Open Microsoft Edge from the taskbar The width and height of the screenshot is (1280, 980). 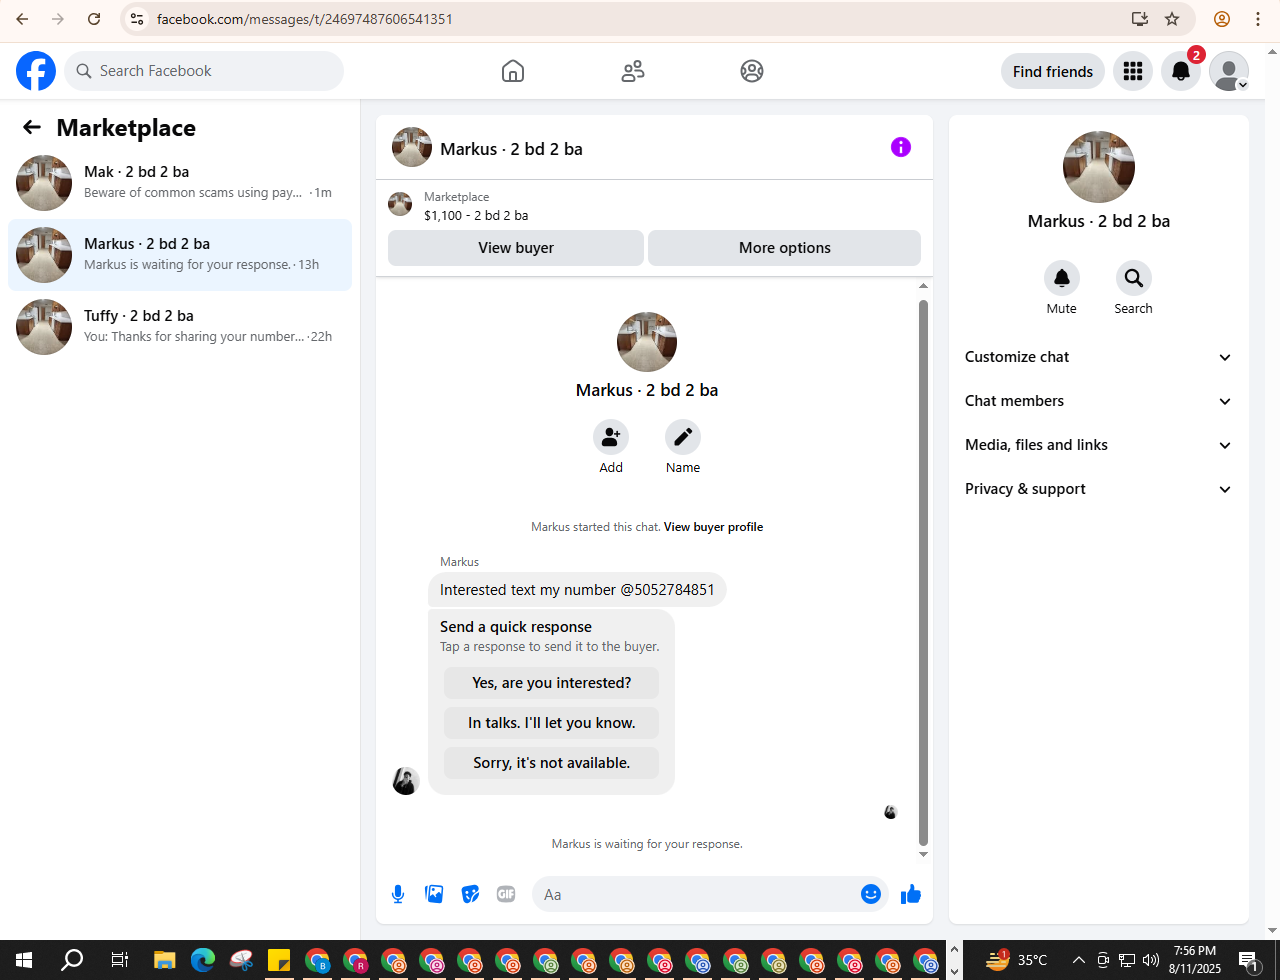click(203, 960)
